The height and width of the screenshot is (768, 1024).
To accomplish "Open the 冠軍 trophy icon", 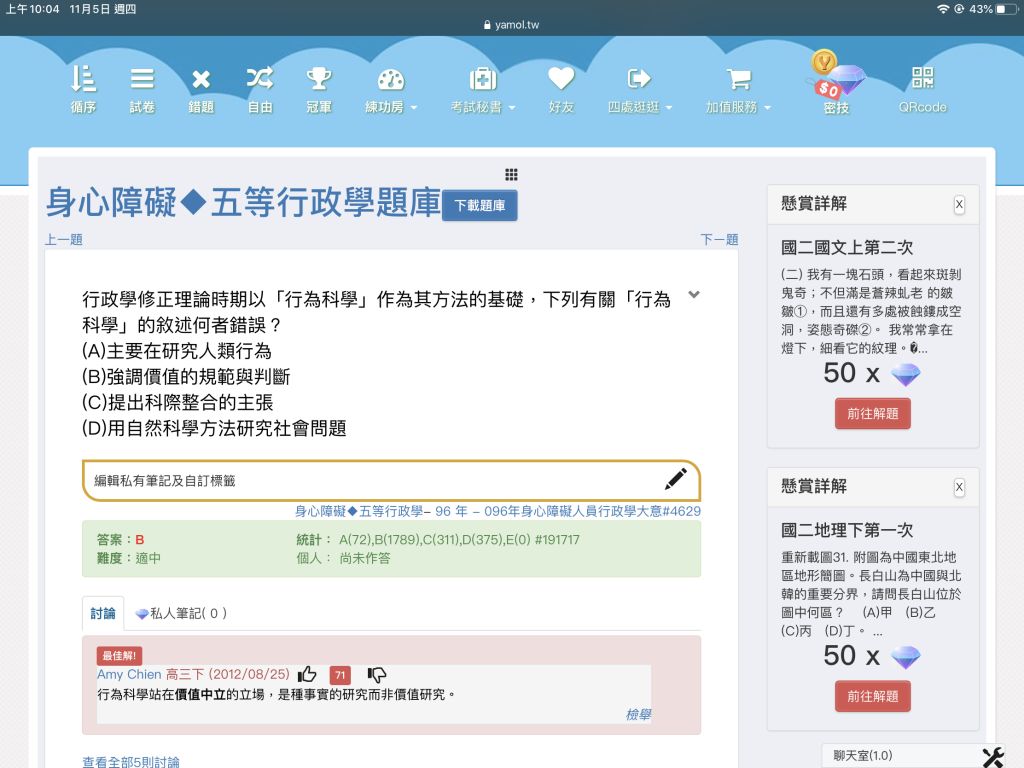I will tap(319, 89).
